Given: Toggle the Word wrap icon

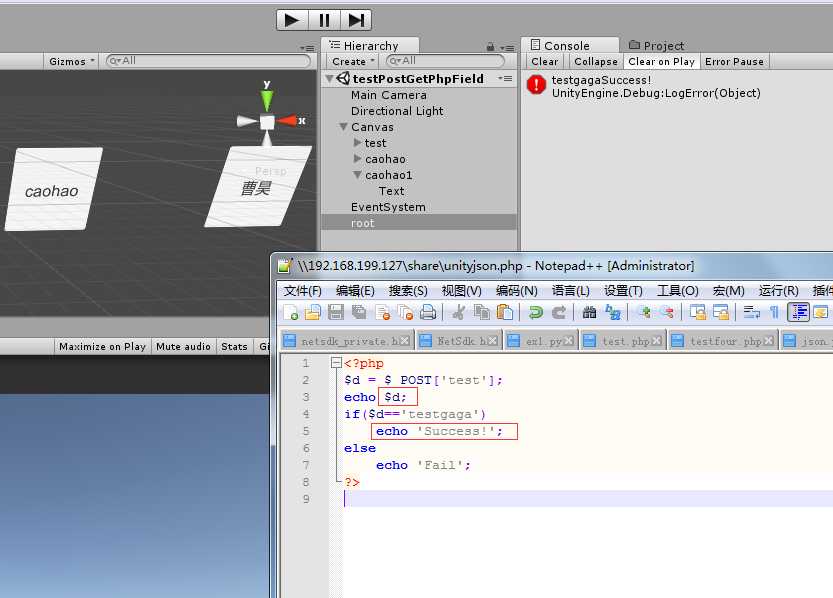Looking at the screenshot, I should (x=751, y=312).
